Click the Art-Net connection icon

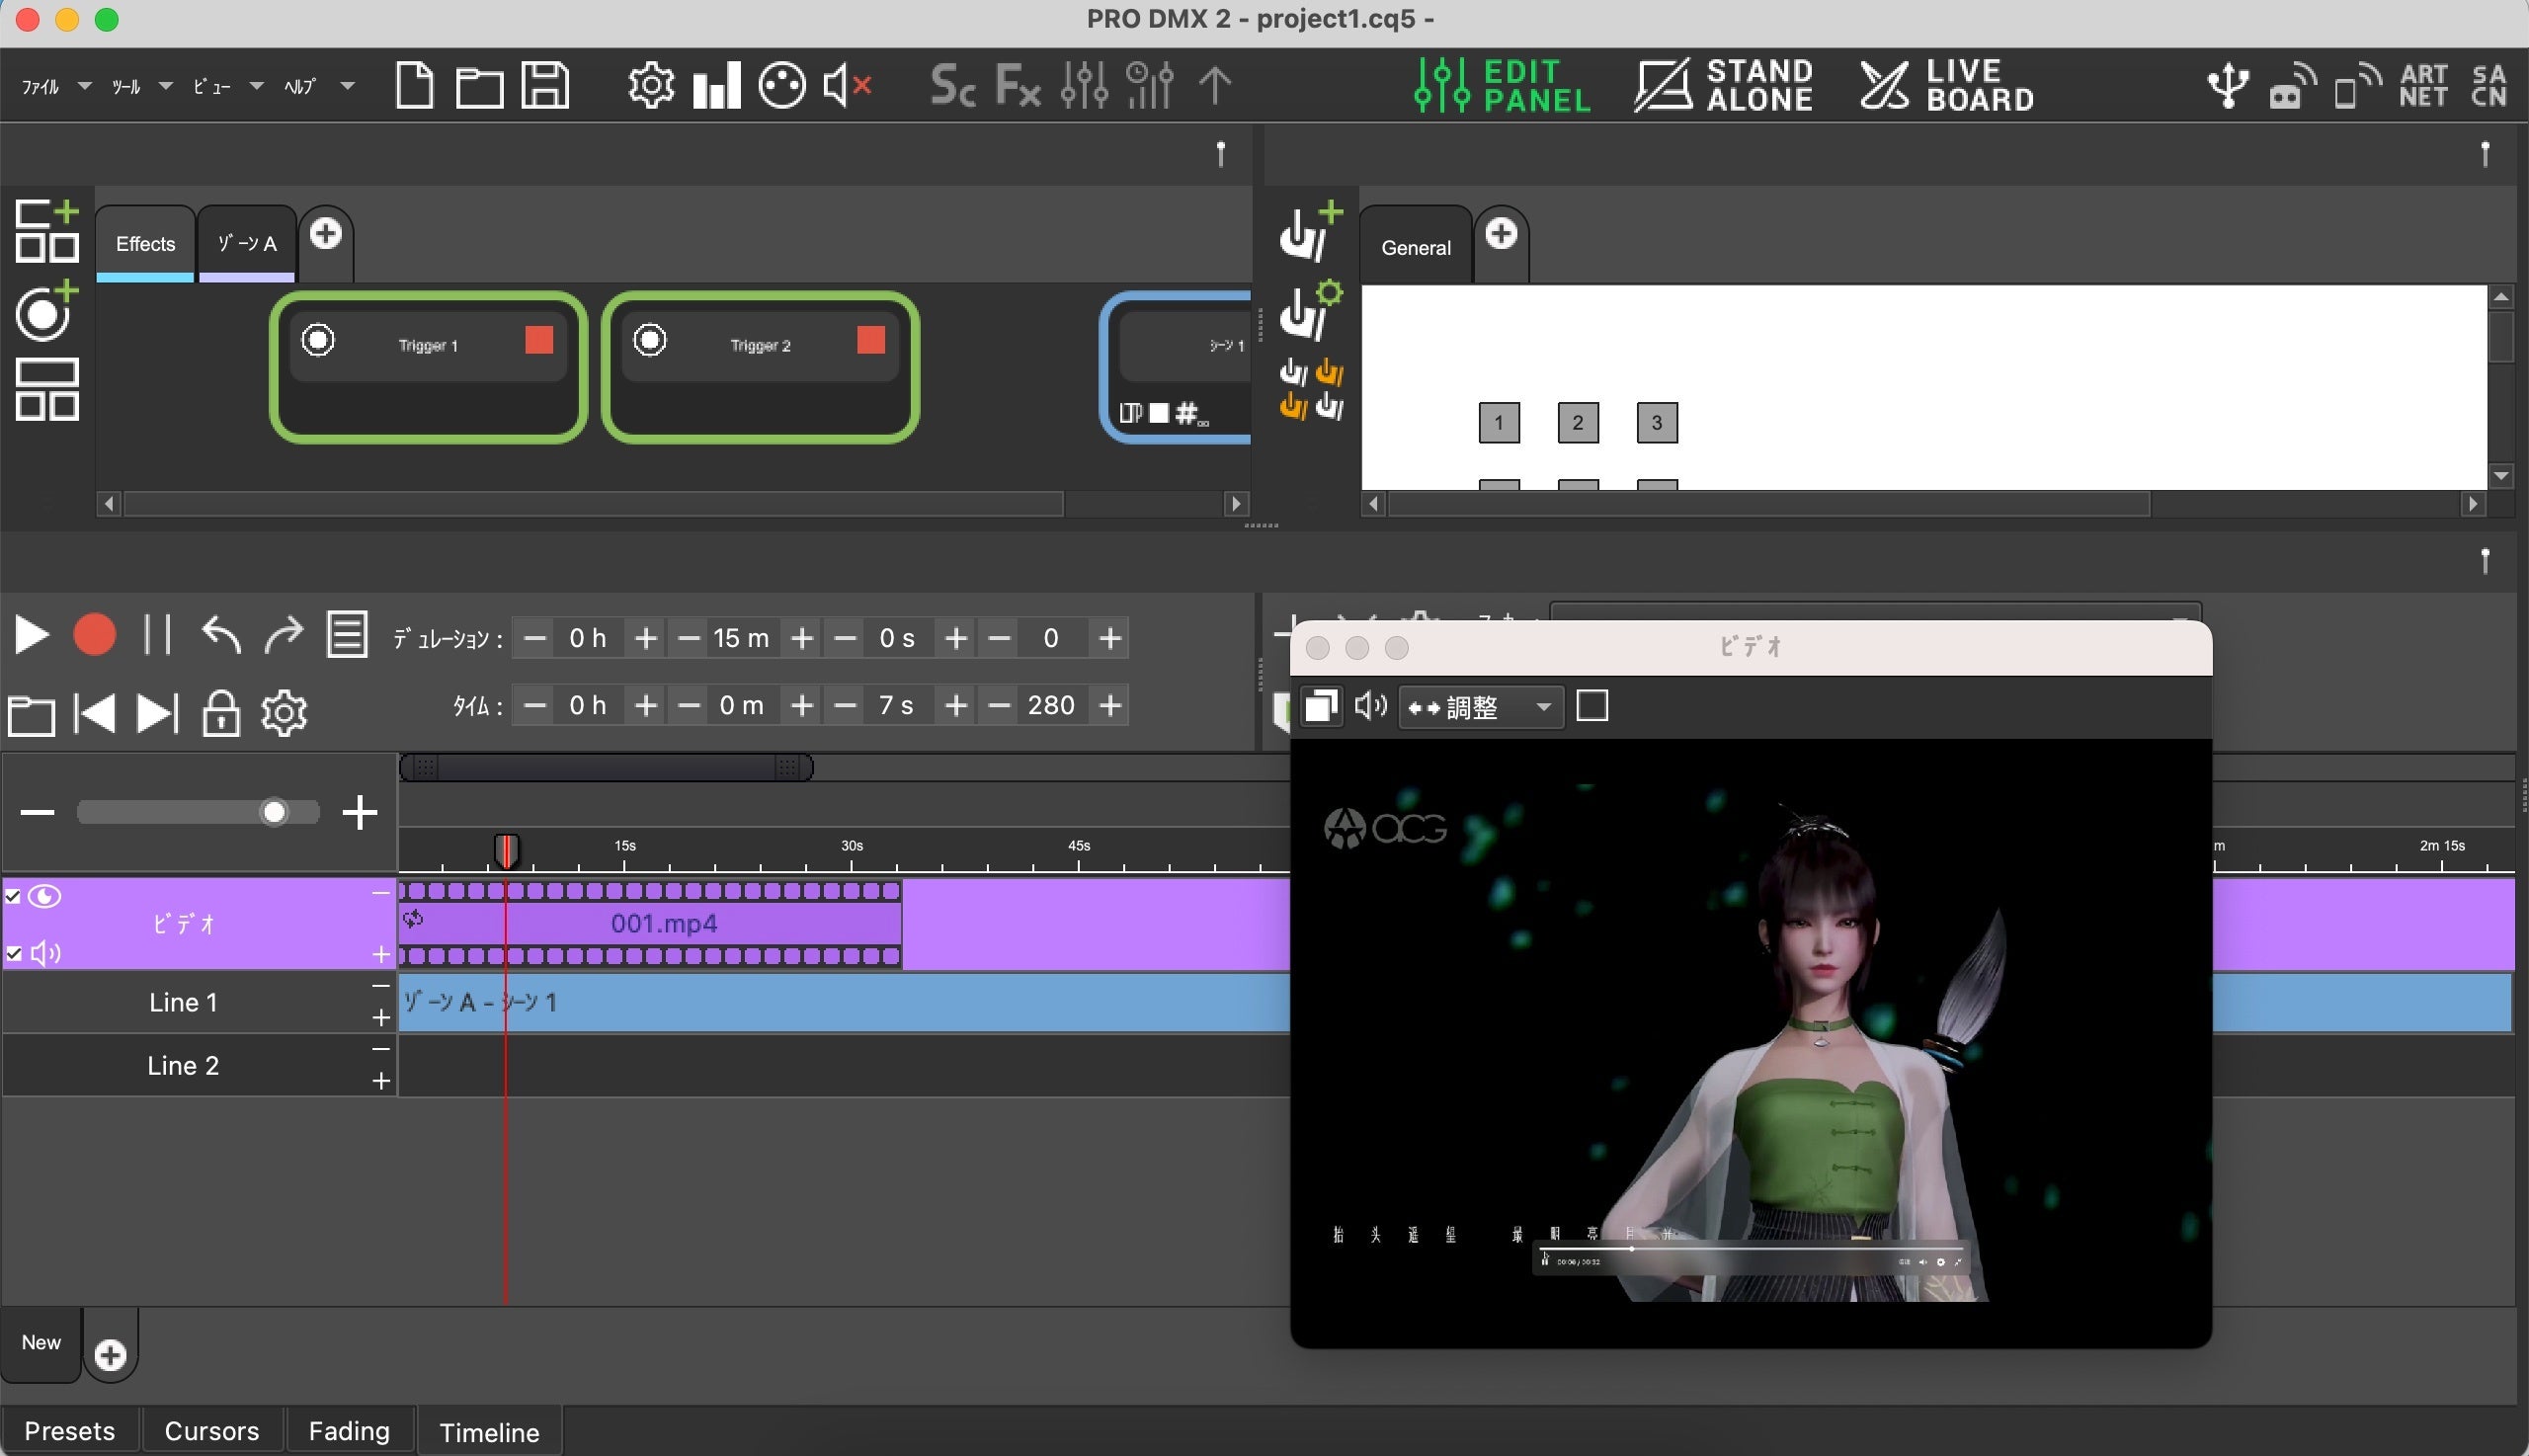tap(2422, 85)
